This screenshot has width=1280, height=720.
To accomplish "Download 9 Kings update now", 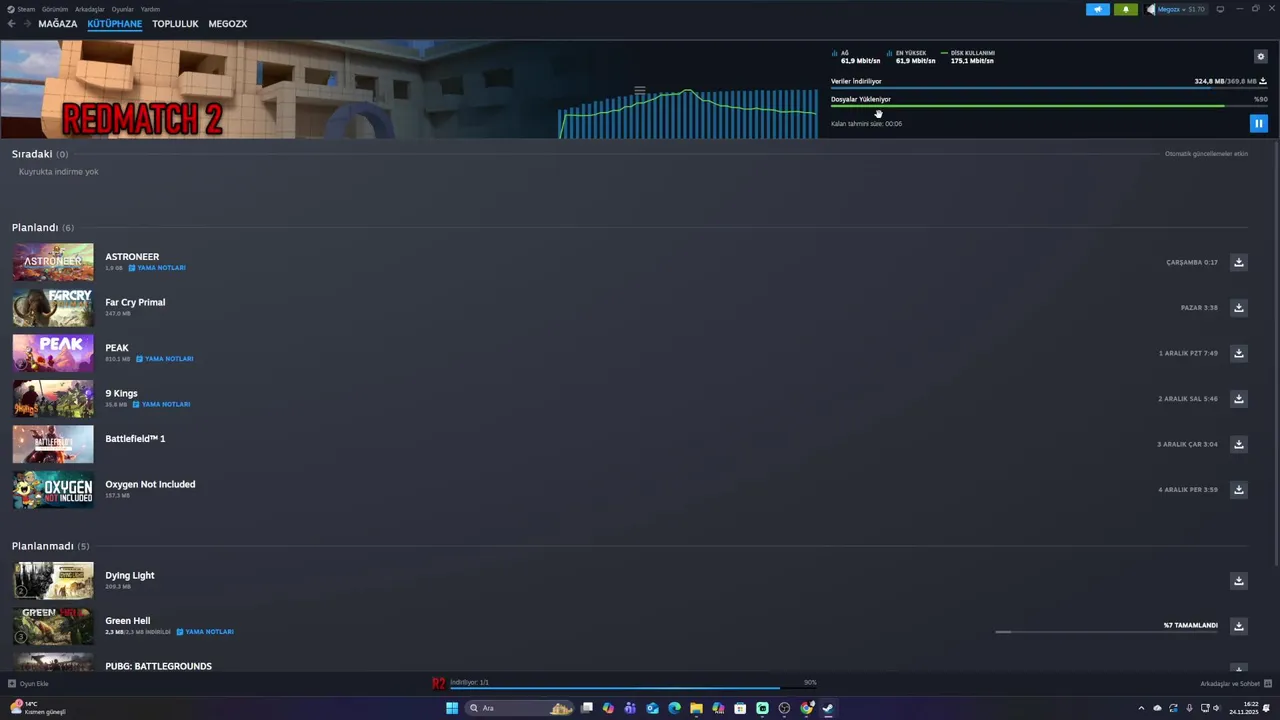I will click(x=1239, y=399).
